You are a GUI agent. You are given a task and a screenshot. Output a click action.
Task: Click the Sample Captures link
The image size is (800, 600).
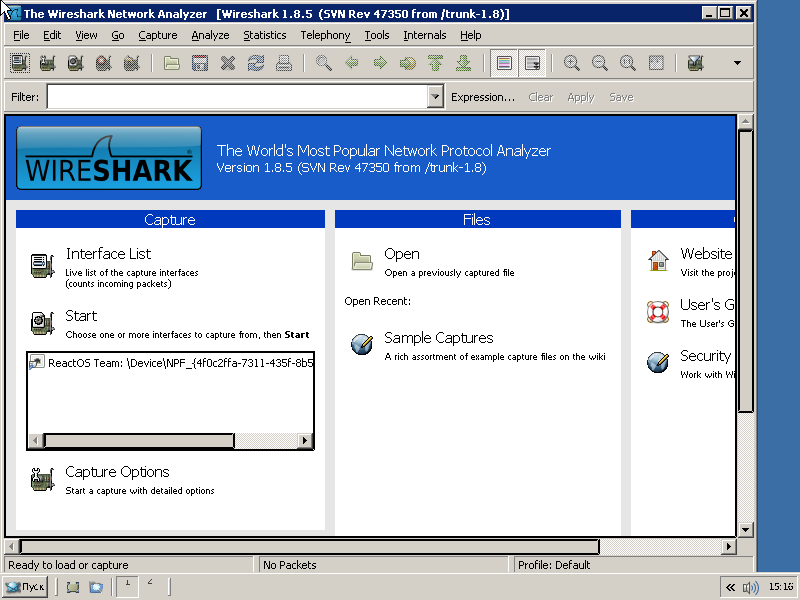click(x=439, y=338)
